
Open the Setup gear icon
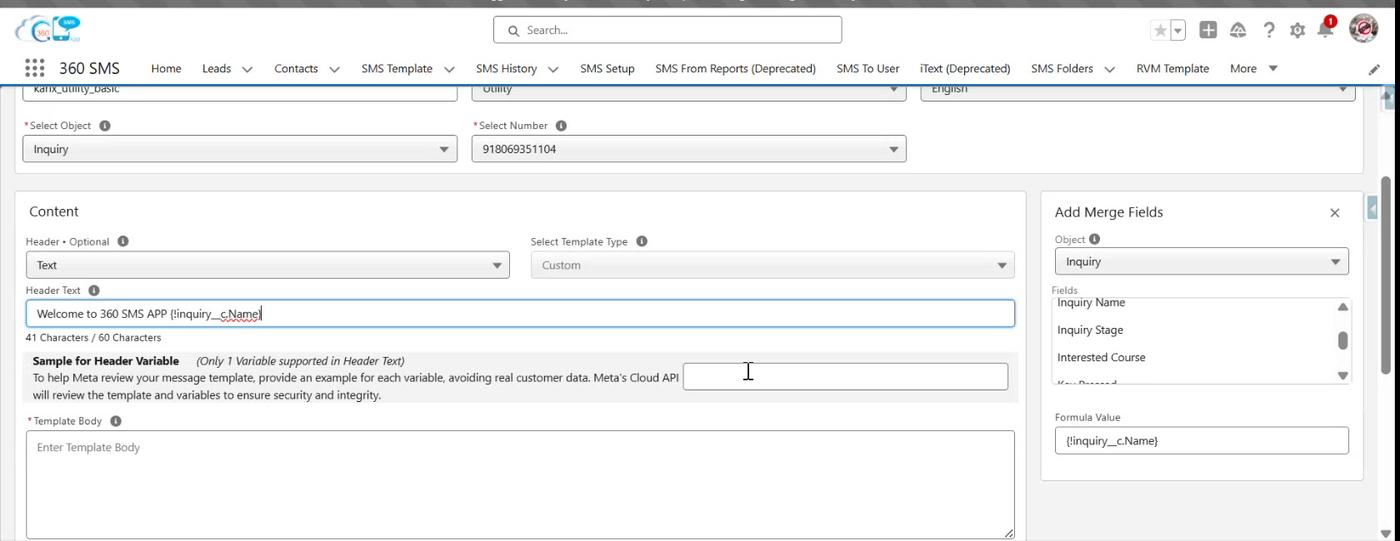[x=1297, y=30]
